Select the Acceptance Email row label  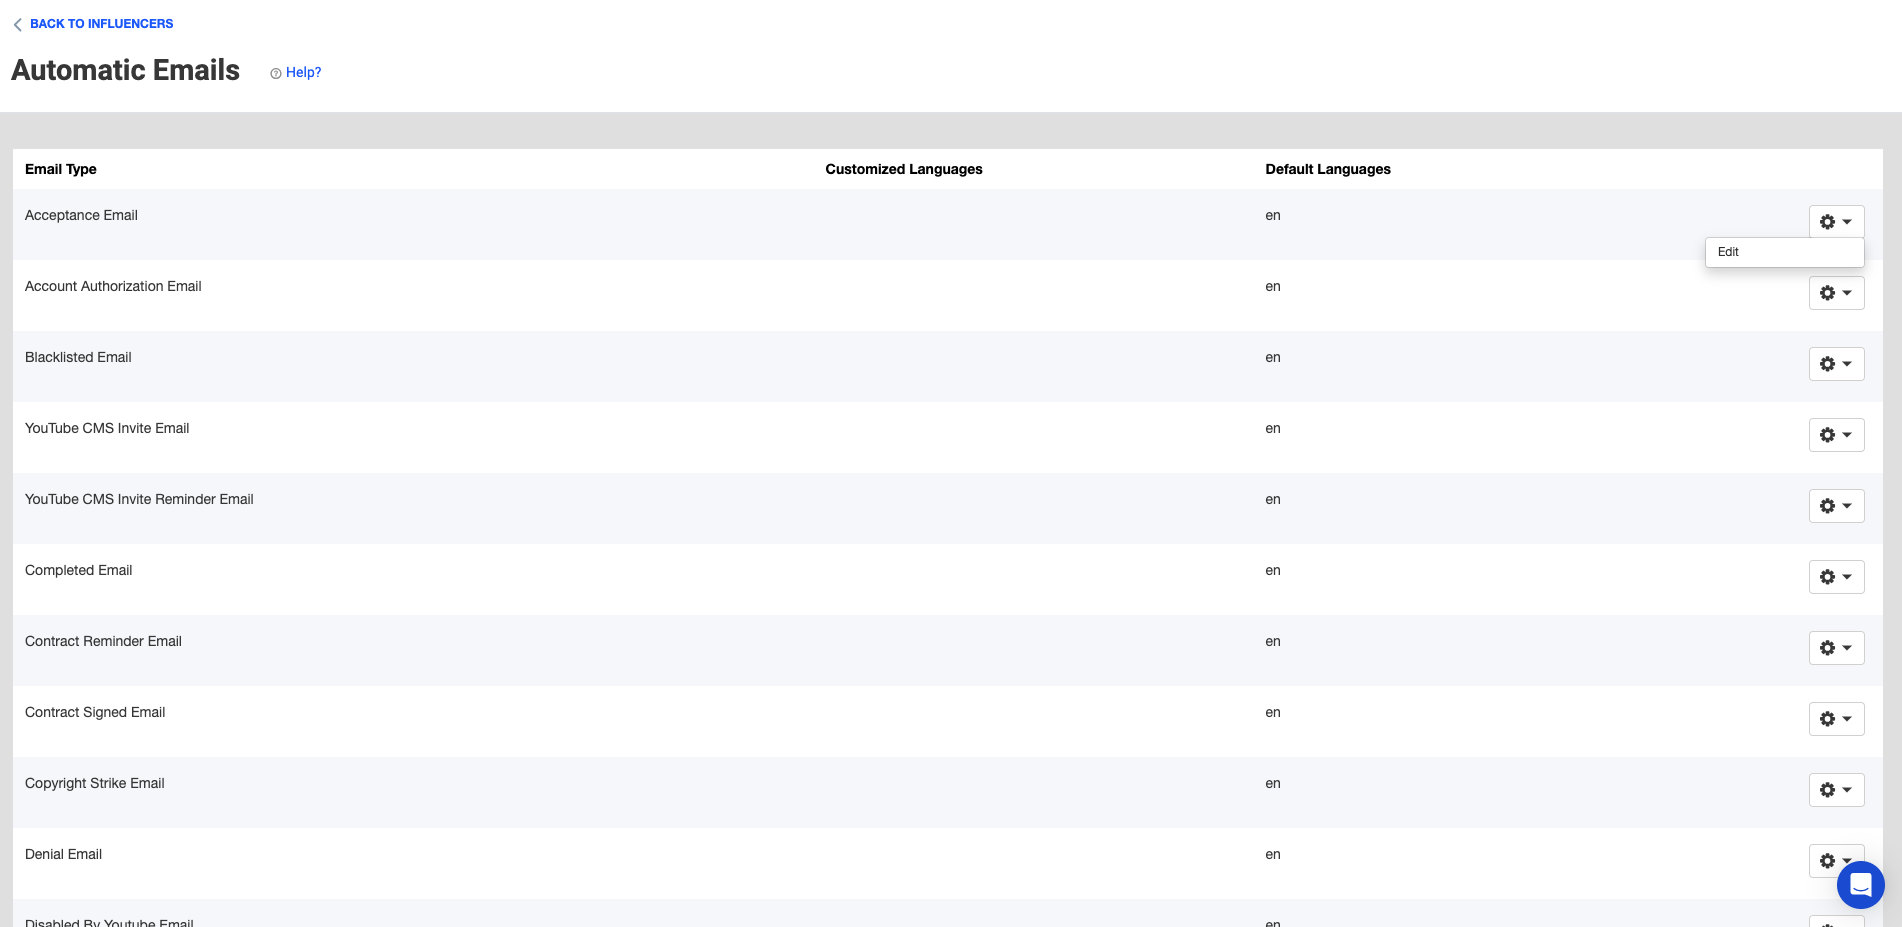(81, 215)
